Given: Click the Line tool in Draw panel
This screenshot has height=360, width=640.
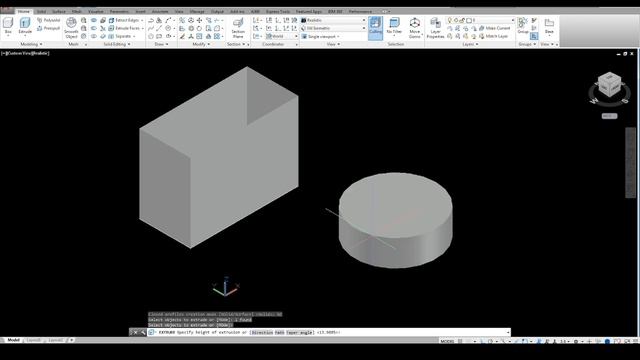Looking at the screenshot, I should pyautogui.click(x=159, y=28).
